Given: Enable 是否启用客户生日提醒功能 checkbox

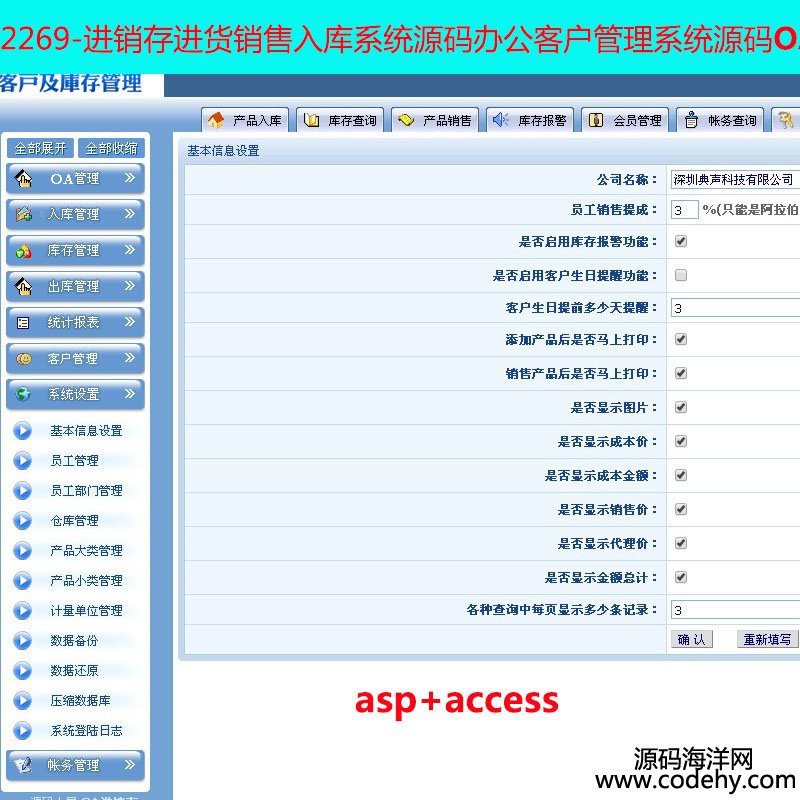Looking at the screenshot, I should pyautogui.click(x=681, y=276).
